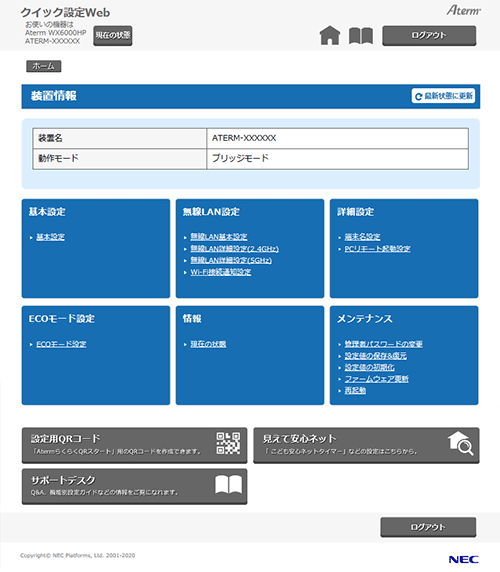Click the home icon in header
The width and height of the screenshot is (500, 572).
coord(330,36)
